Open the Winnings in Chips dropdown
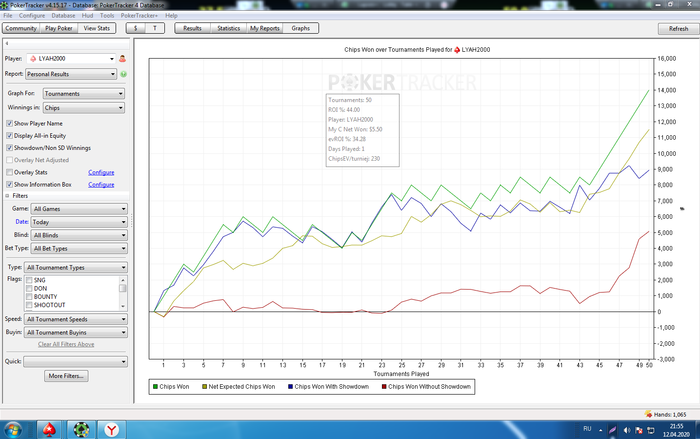This screenshot has height=439, width=700. click(83, 108)
